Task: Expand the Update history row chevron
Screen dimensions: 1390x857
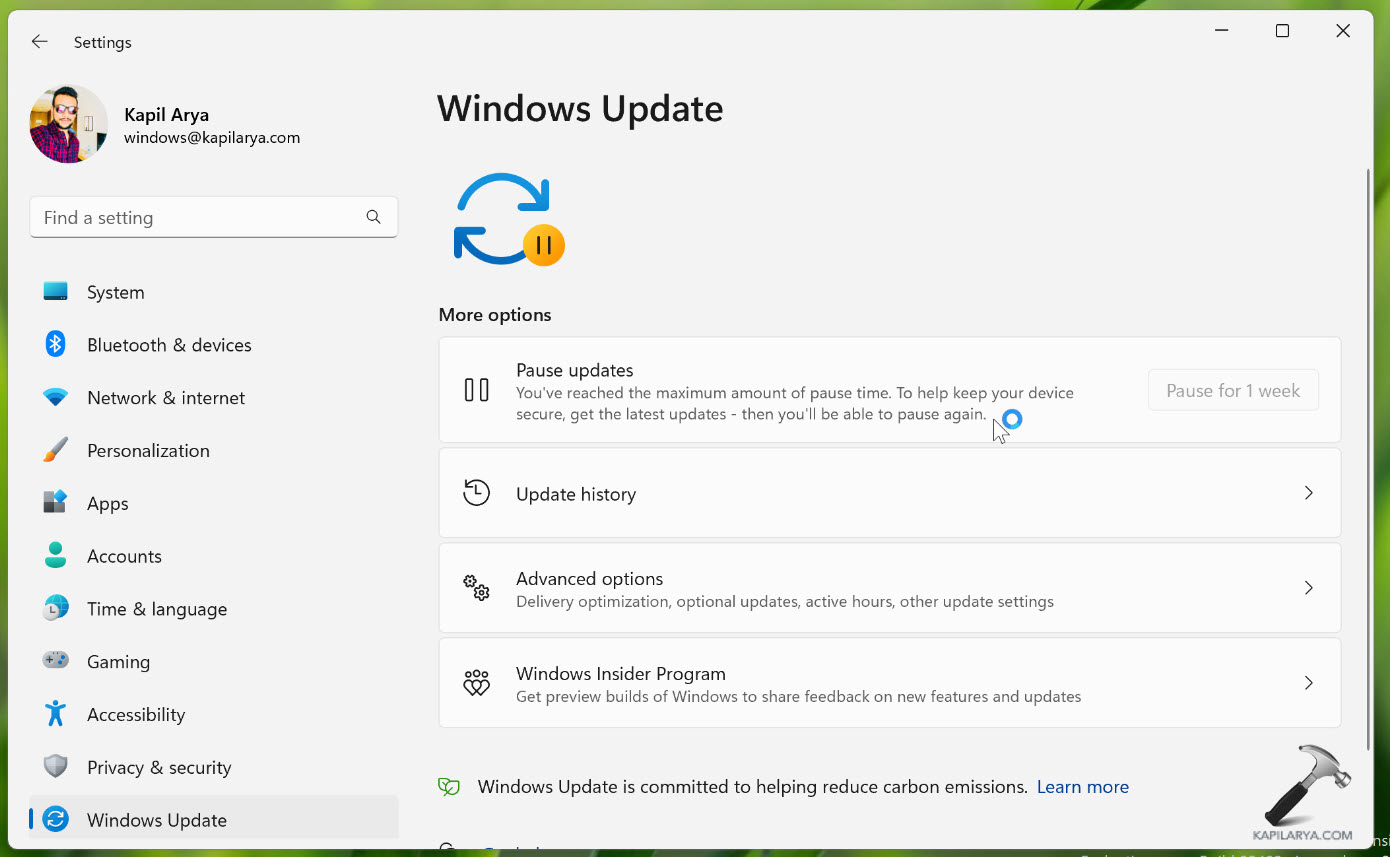Action: click(x=1308, y=492)
